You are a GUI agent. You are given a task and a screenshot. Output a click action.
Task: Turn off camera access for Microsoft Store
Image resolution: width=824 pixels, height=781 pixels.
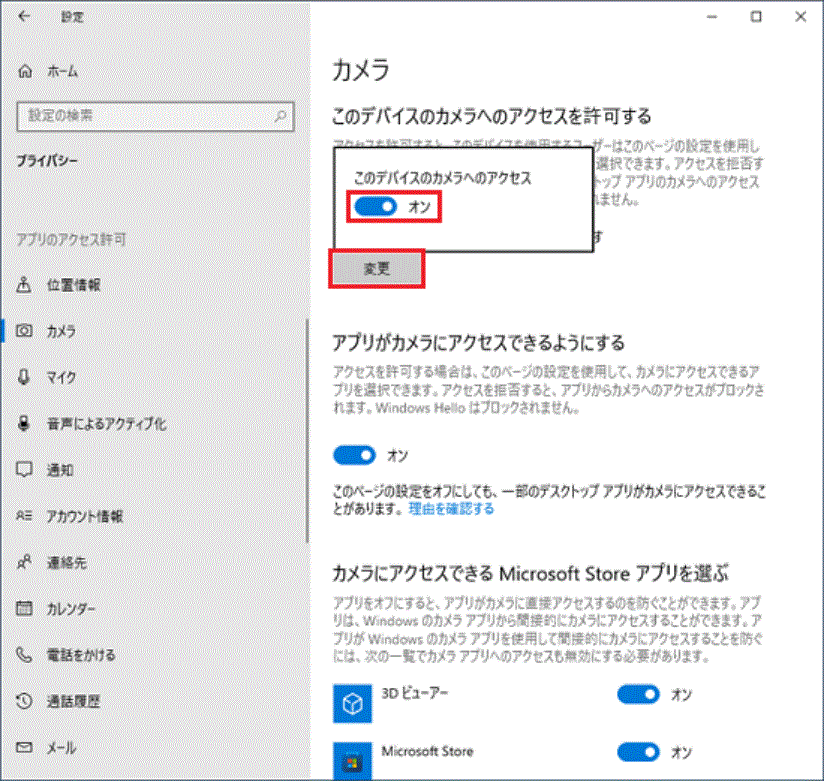click(638, 752)
